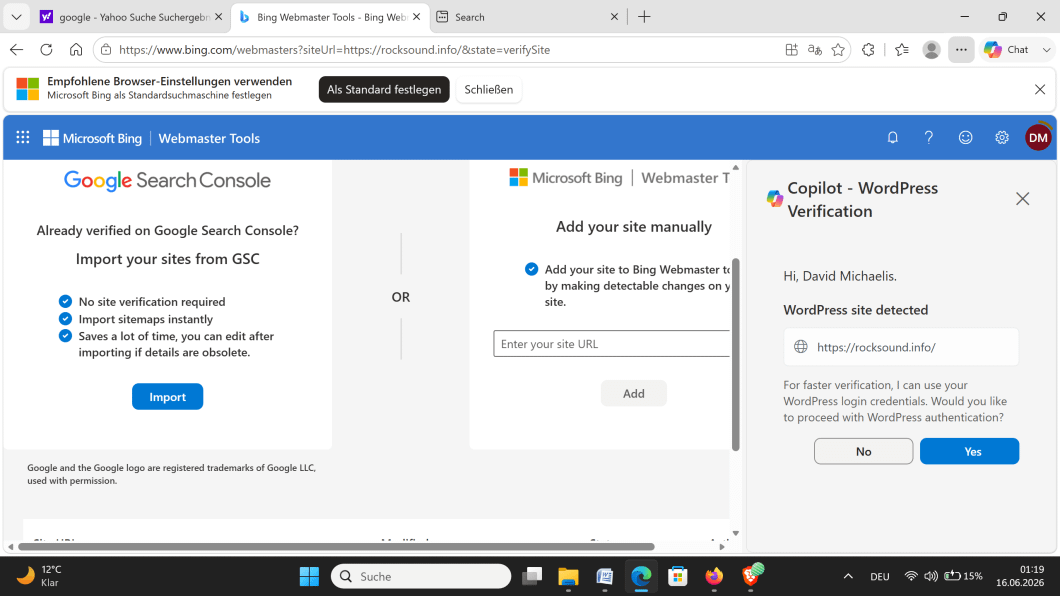
Task: Click the taskbar Suche search box
Action: 421,576
